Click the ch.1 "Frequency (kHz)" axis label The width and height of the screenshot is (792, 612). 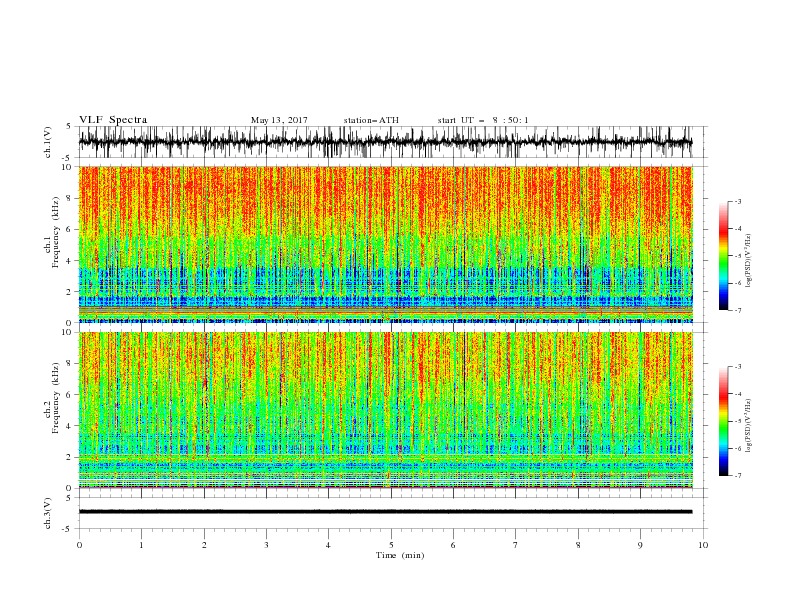click(56, 233)
